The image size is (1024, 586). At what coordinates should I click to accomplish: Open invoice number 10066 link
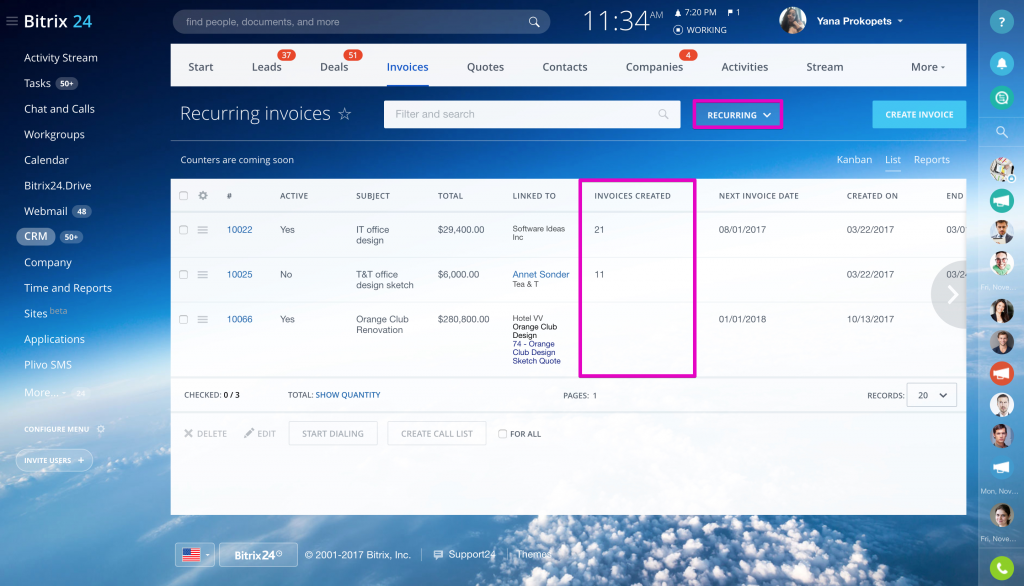(x=240, y=319)
